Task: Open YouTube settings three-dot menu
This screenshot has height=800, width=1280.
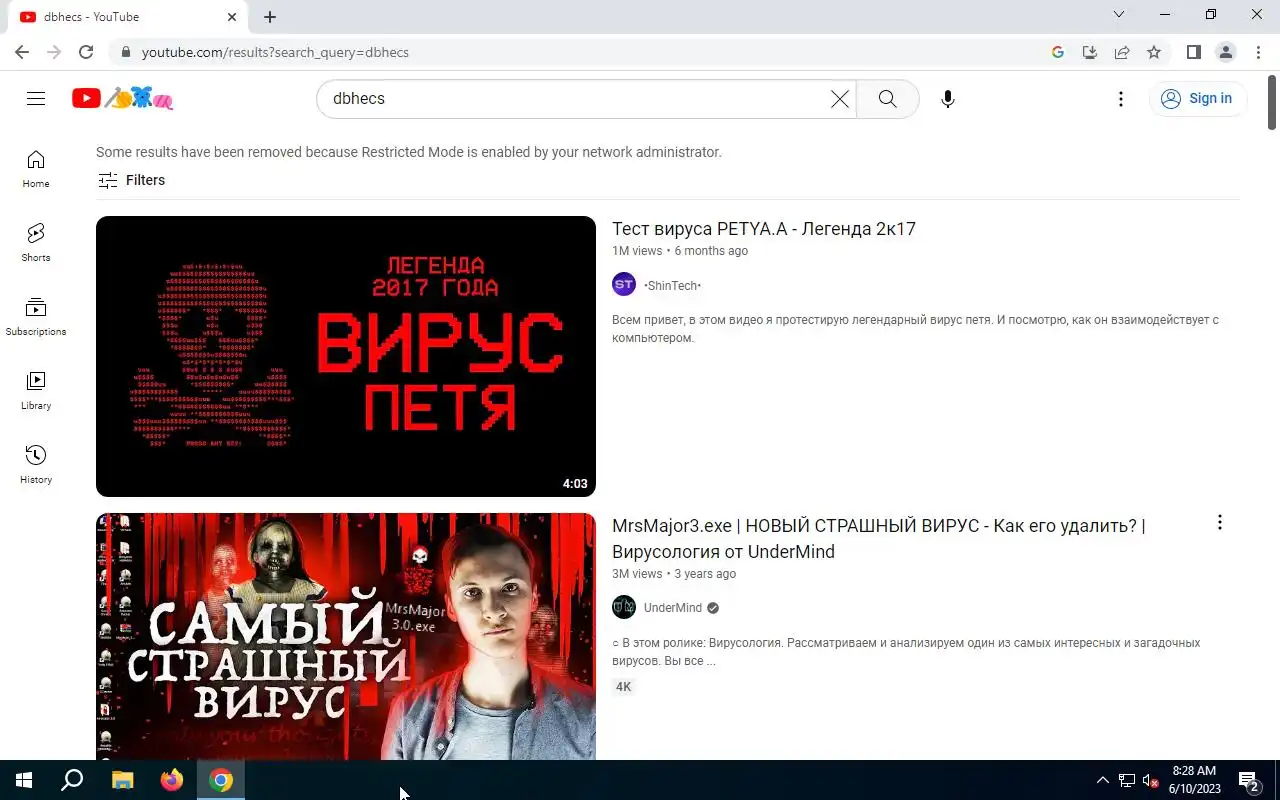Action: [1121, 98]
